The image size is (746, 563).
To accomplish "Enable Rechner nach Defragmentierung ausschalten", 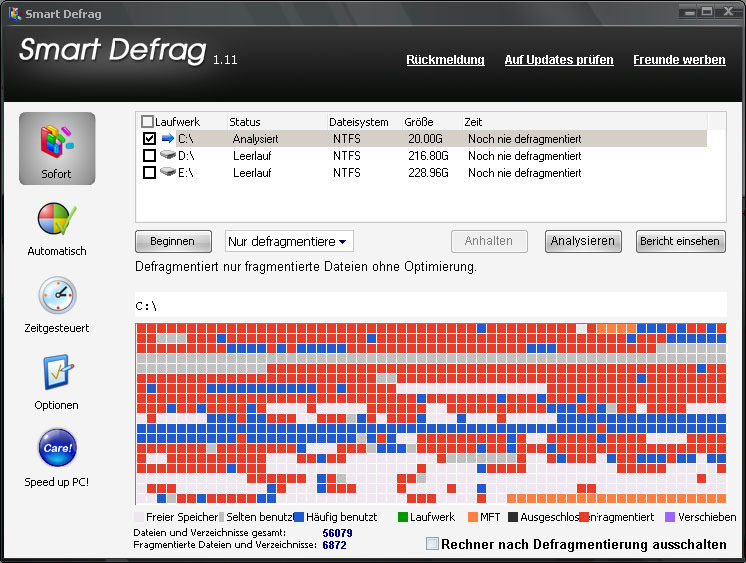I will [432, 543].
